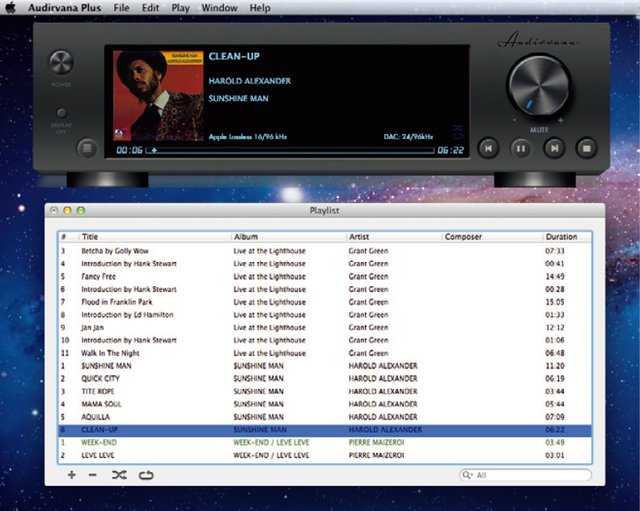Viewport: 640px width, 511px height.
Task: Skip to the next track
Action: coord(553,148)
